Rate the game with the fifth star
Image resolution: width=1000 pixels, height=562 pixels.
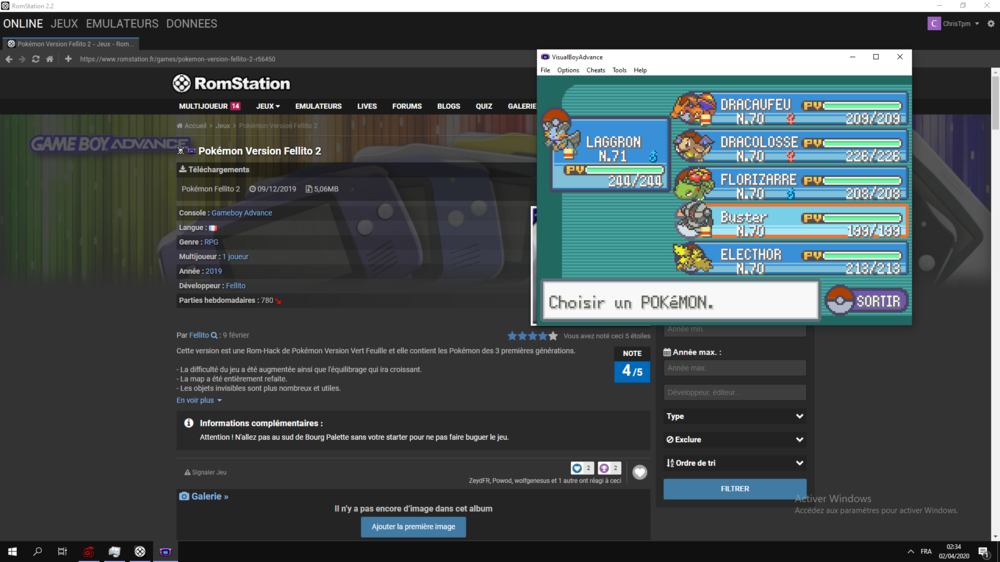pyautogui.click(x=553, y=336)
